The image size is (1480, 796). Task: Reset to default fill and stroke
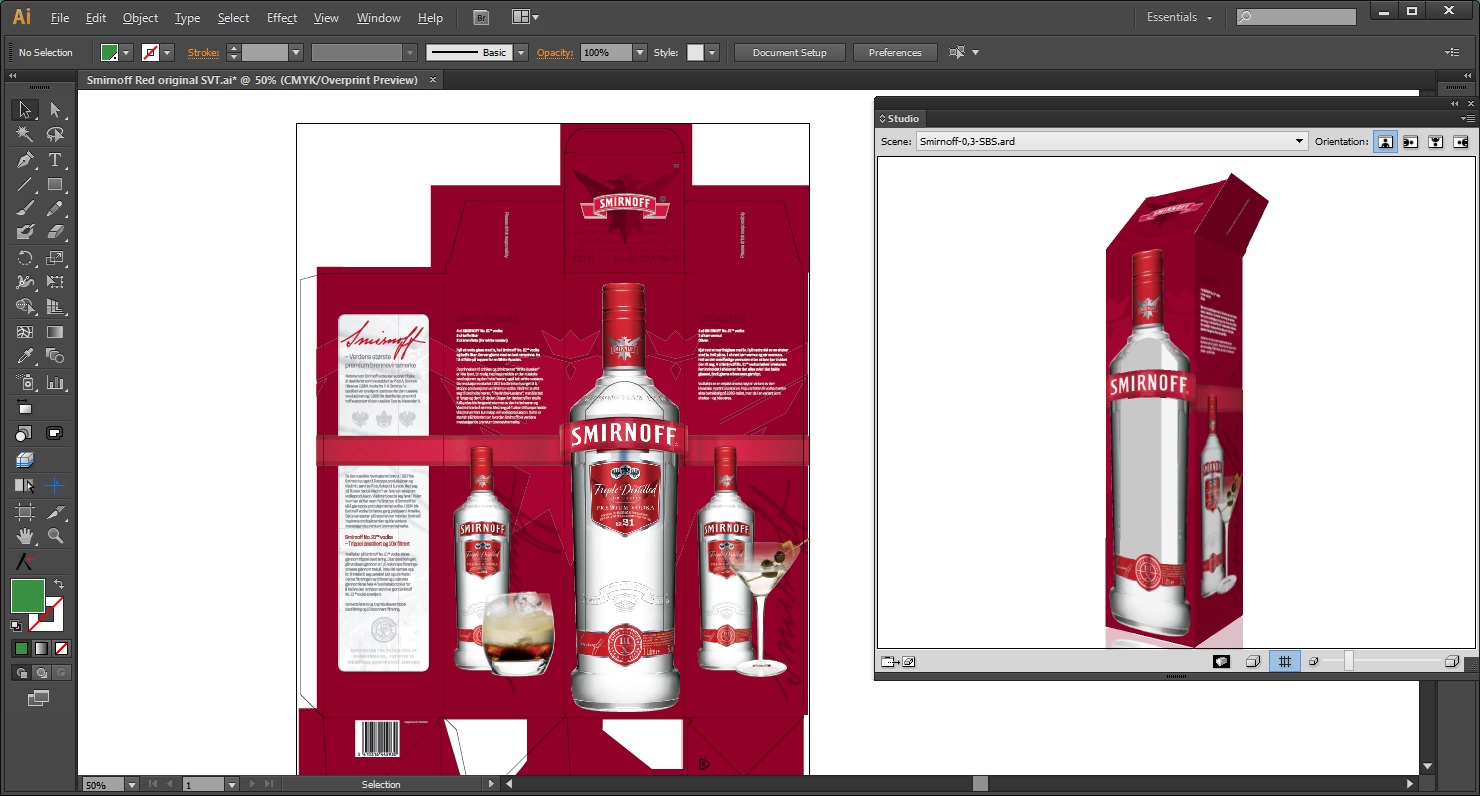[x=16, y=626]
